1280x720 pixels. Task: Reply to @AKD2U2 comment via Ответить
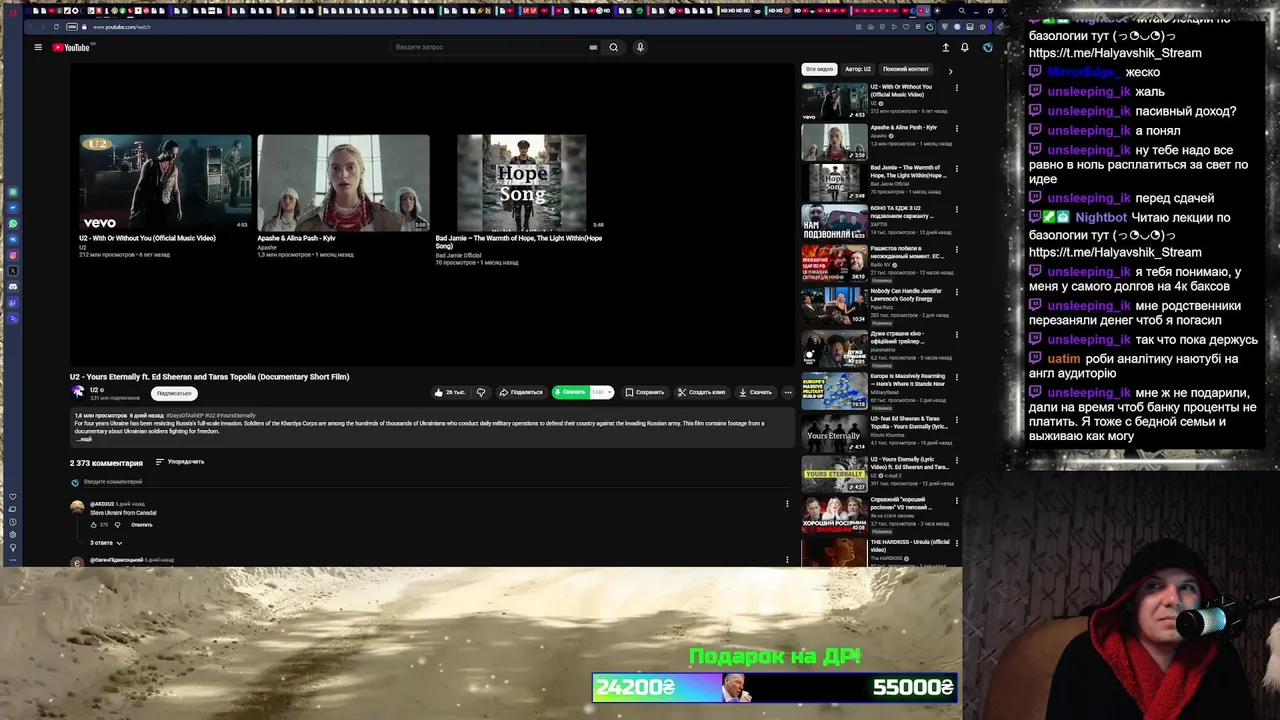(142, 524)
